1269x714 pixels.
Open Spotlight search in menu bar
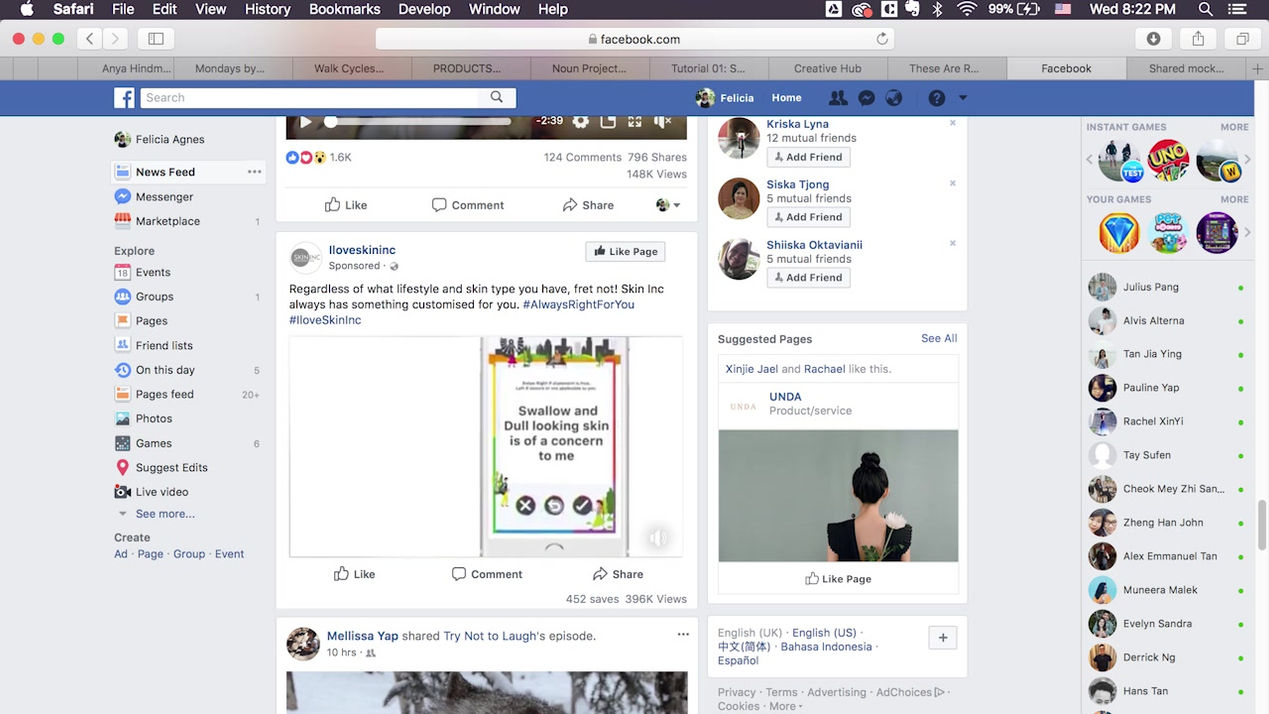tap(1206, 9)
